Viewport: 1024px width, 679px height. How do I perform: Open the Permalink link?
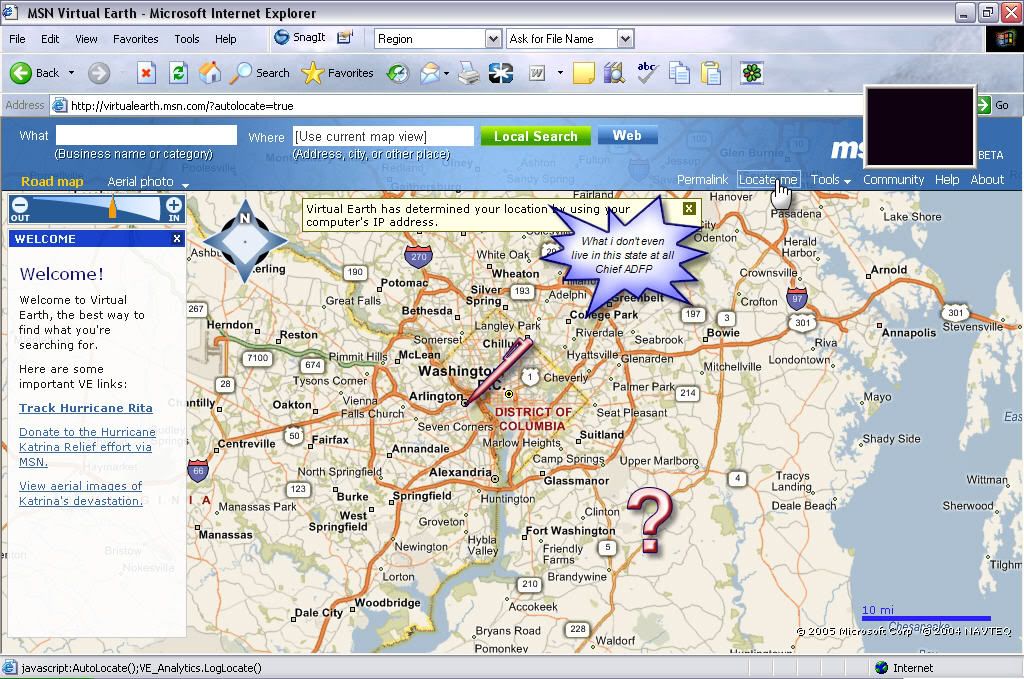pyautogui.click(x=702, y=180)
